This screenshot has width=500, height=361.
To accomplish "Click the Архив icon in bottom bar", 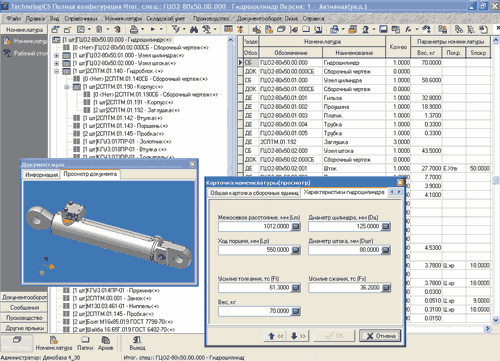I will tap(106, 340).
